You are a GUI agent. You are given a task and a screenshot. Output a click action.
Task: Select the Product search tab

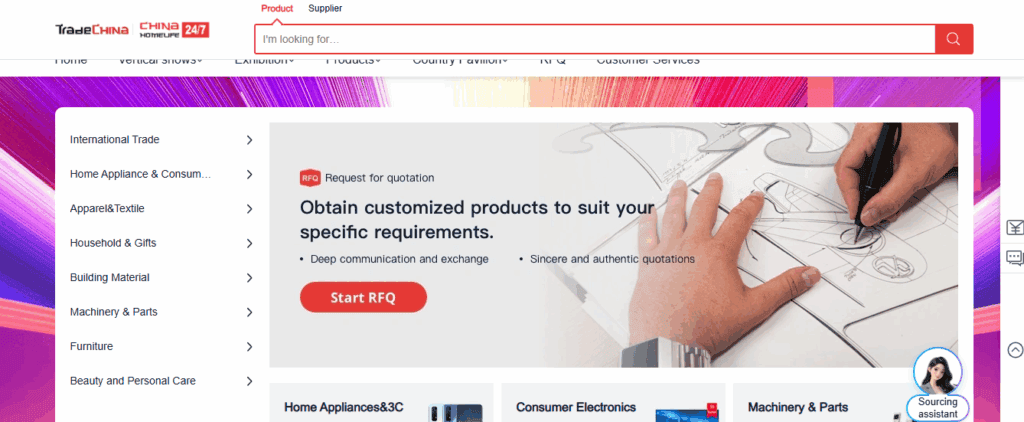coord(277,8)
